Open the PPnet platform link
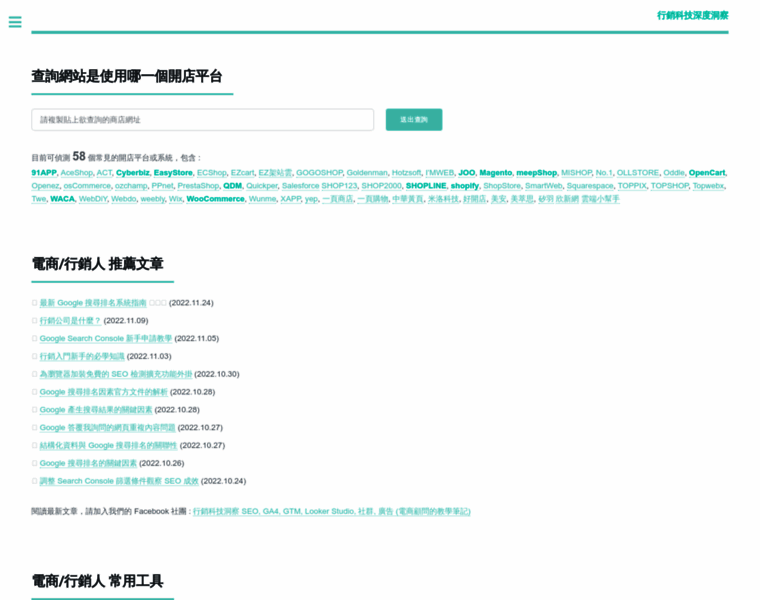The image size is (760, 600). click(162, 186)
